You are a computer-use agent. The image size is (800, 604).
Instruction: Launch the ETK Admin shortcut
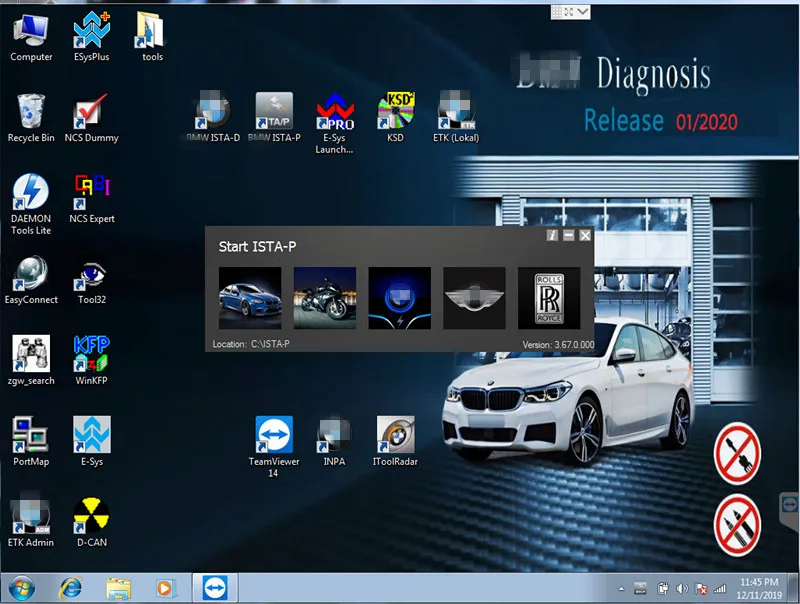(31, 521)
